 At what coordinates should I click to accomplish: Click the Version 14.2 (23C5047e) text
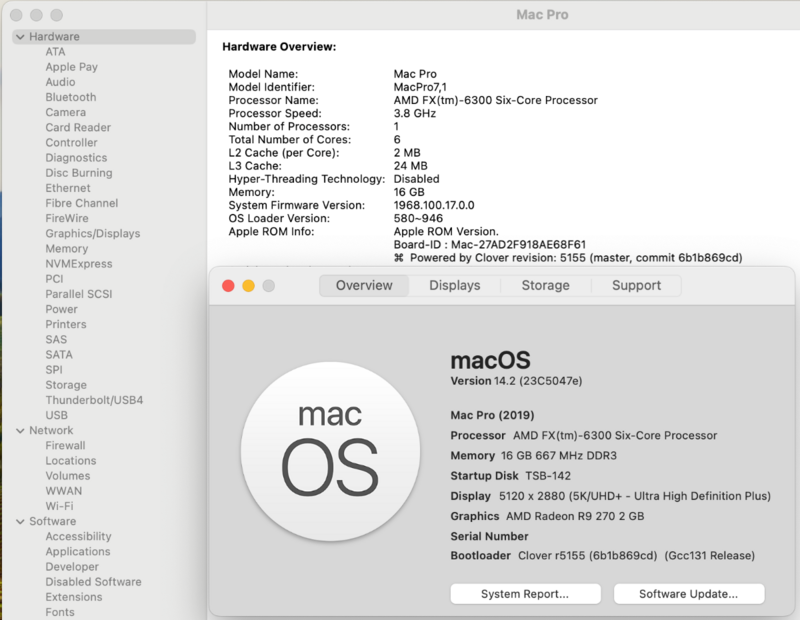pyautogui.click(x=516, y=381)
